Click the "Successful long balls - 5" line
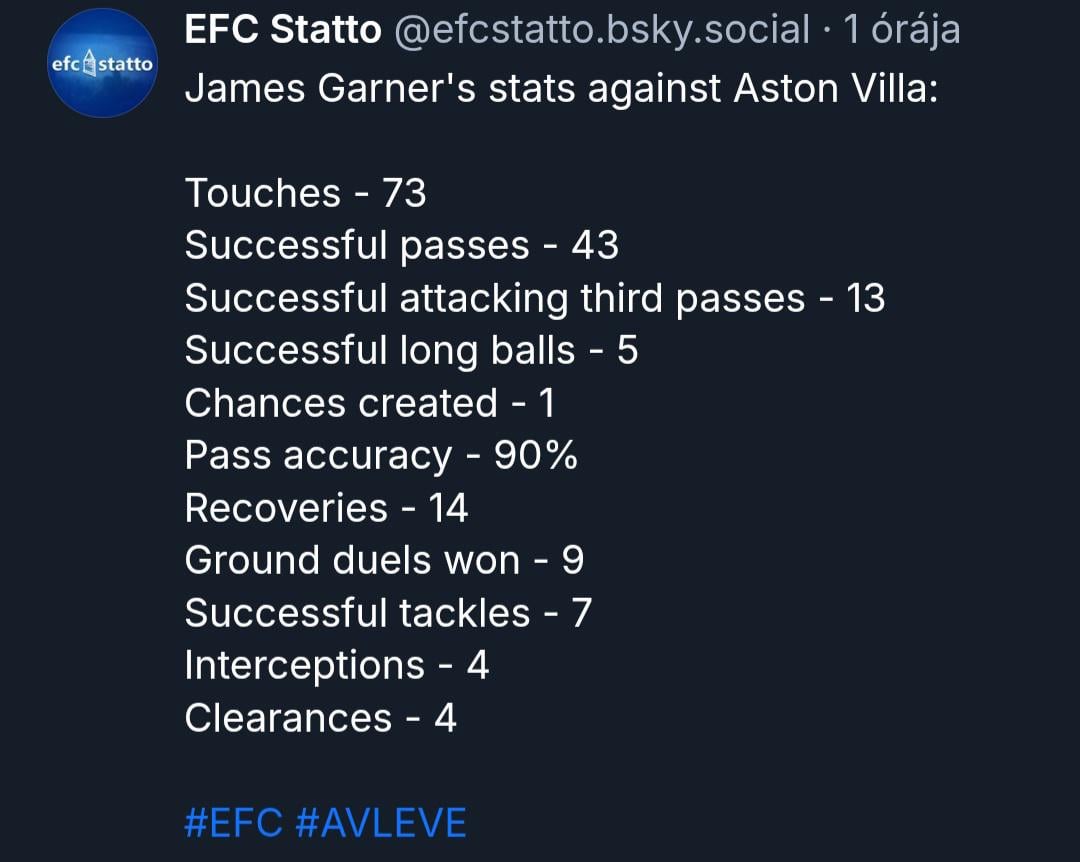1080x862 pixels. coord(411,351)
